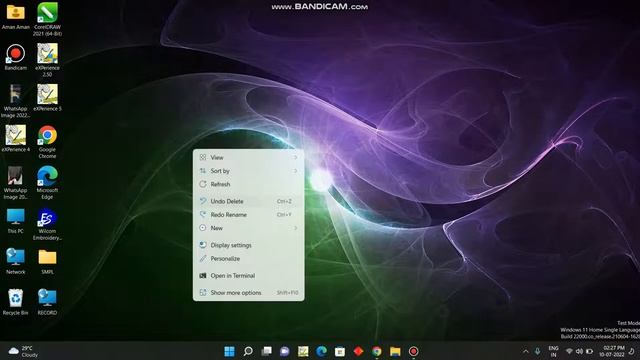Open Microsoft Store from the taskbar

[340, 351]
